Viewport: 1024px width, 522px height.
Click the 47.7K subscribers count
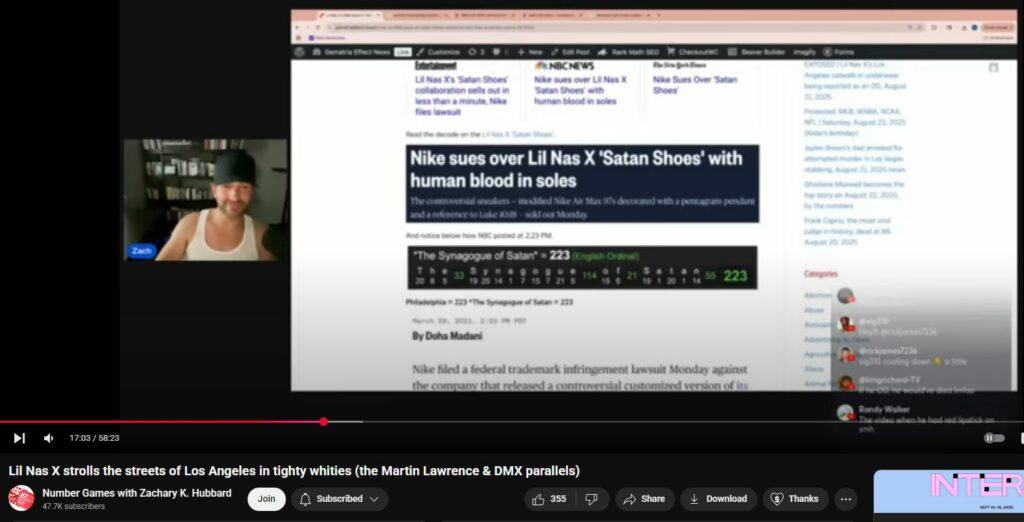[73, 506]
